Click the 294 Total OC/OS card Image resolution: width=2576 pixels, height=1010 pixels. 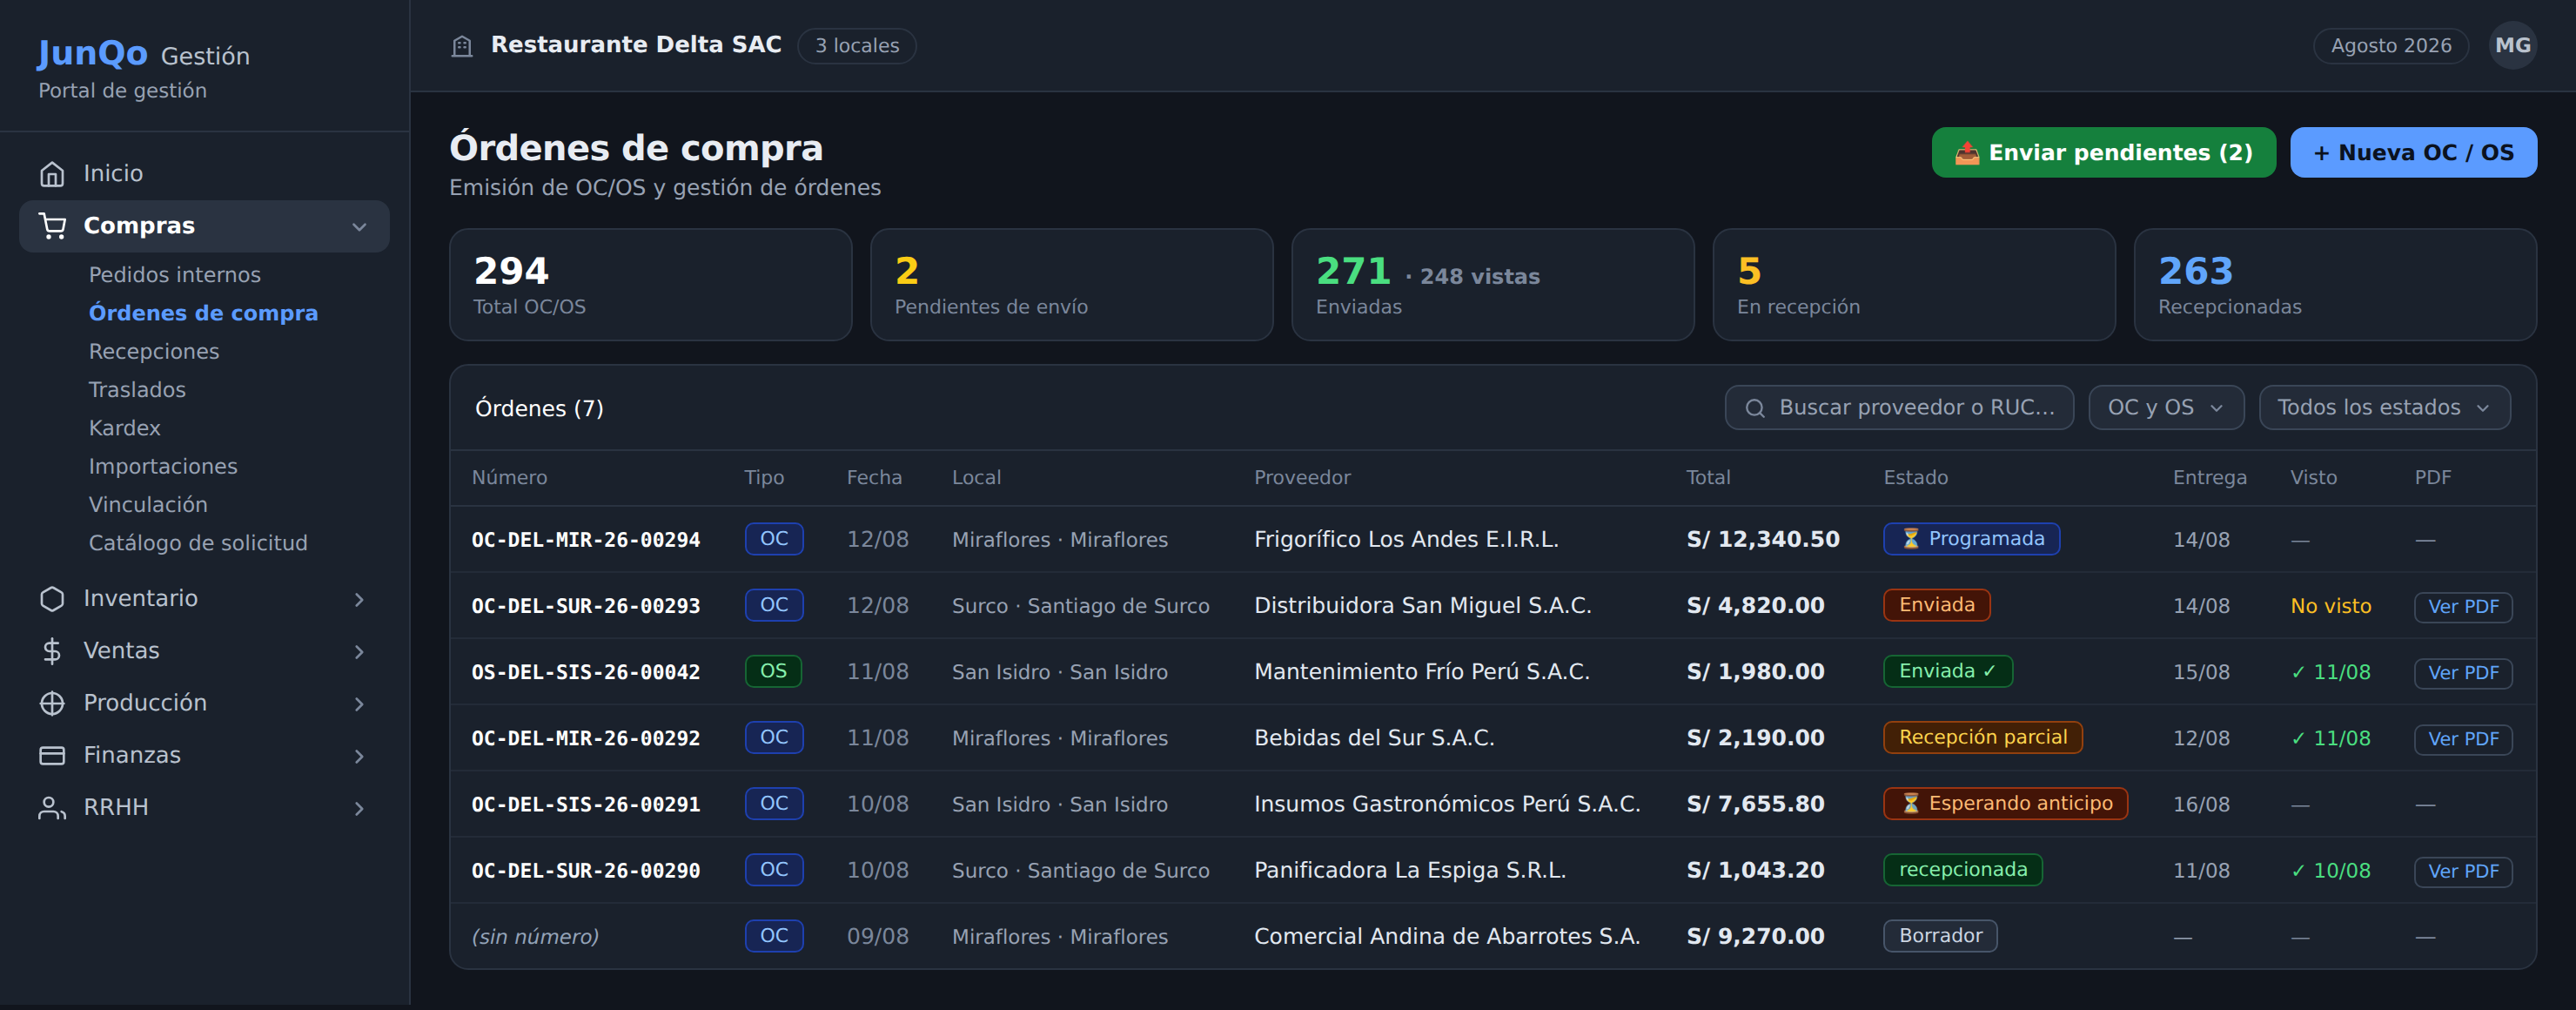pos(651,285)
